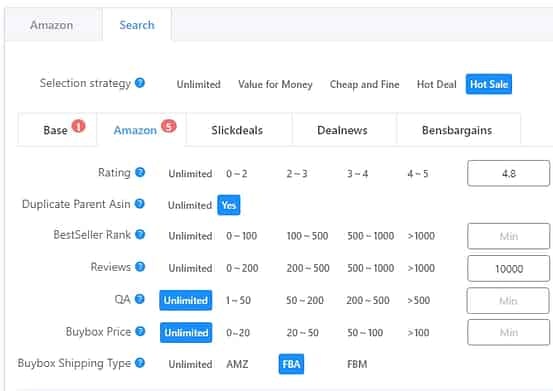Open the Amazon filter sub-tab
The image size is (553, 391).
pyautogui.click(x=141, y=130)
